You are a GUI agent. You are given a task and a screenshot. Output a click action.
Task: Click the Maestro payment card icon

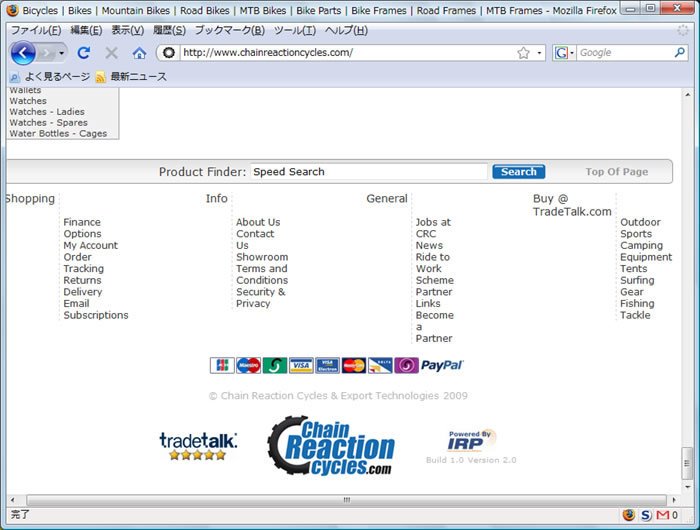pyautogui.click(x=248, y=365)
